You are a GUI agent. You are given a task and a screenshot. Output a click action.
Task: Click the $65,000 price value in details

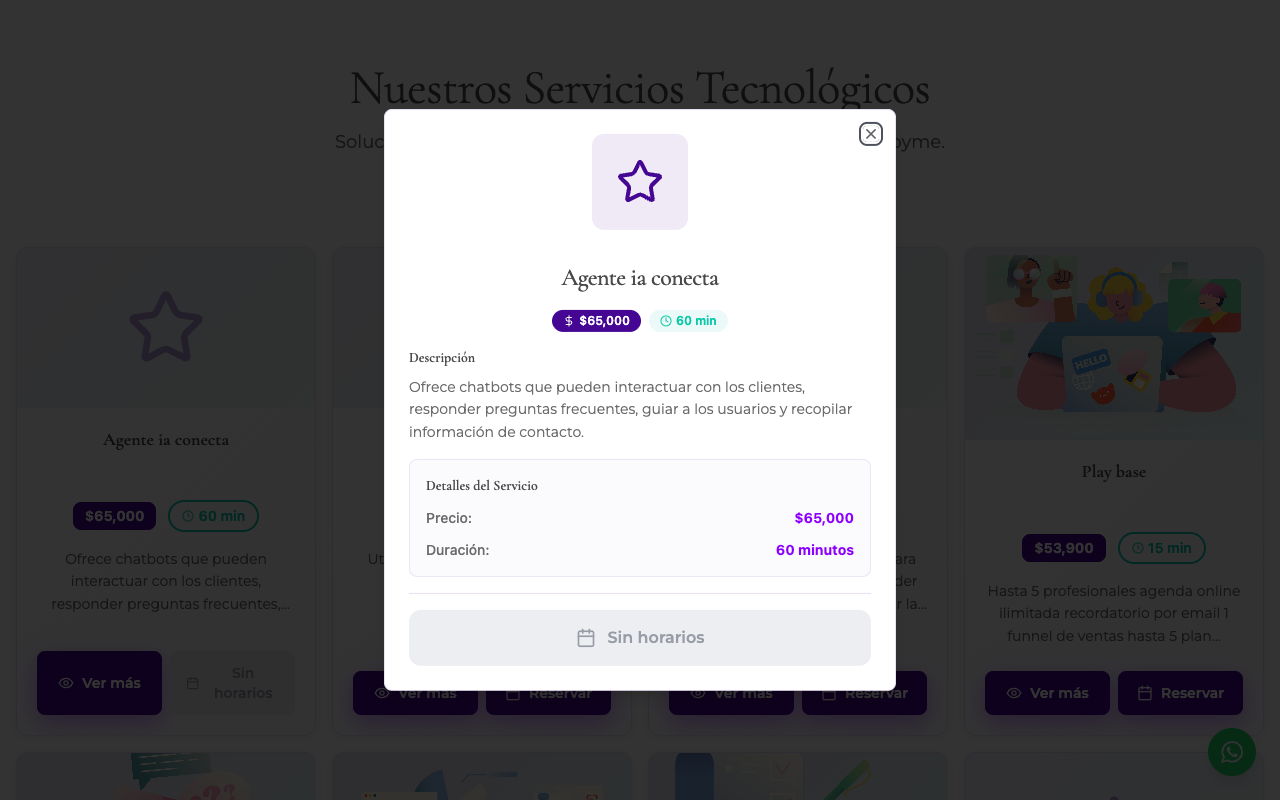[824, 518]
